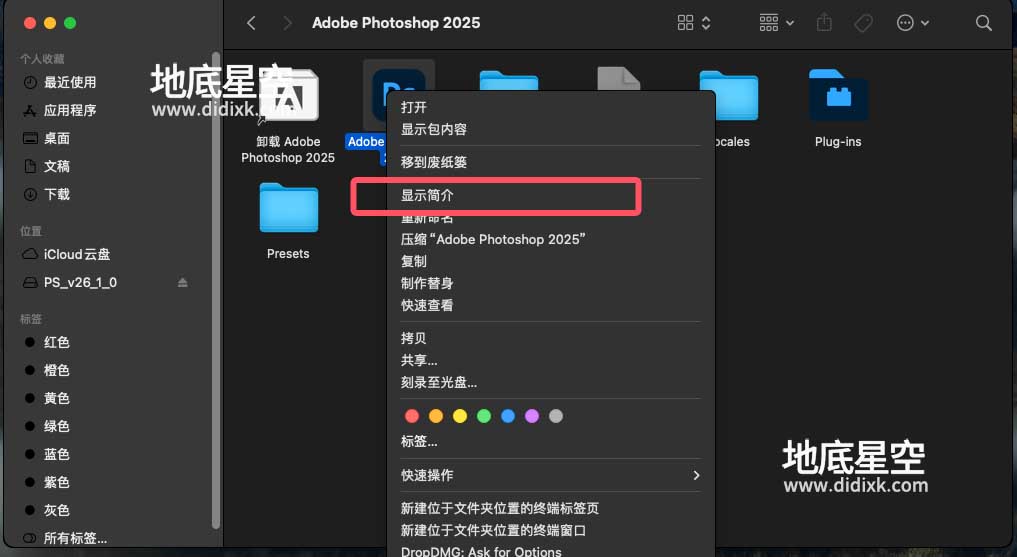Viewport: 1017px width, 557px height.
Task: Open 桌面 in the sidebar
Action: coord(56,138)
